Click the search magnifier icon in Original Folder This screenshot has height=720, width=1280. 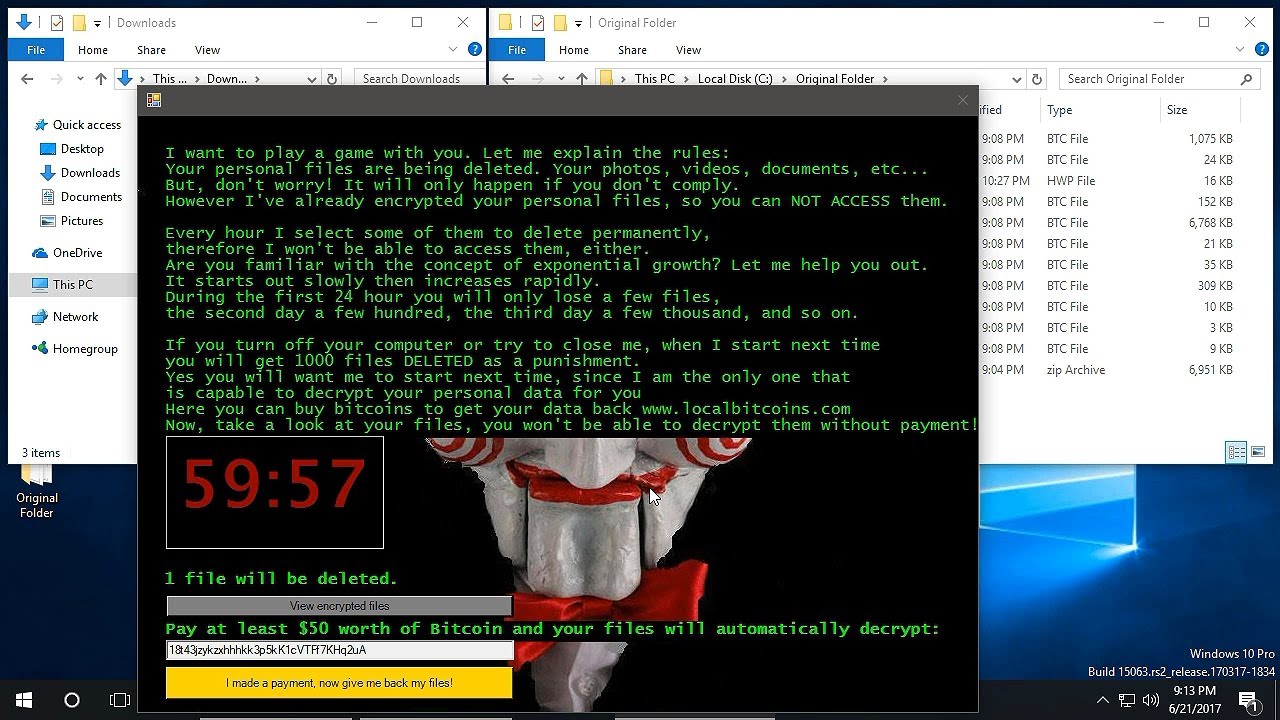[1246, 79]
